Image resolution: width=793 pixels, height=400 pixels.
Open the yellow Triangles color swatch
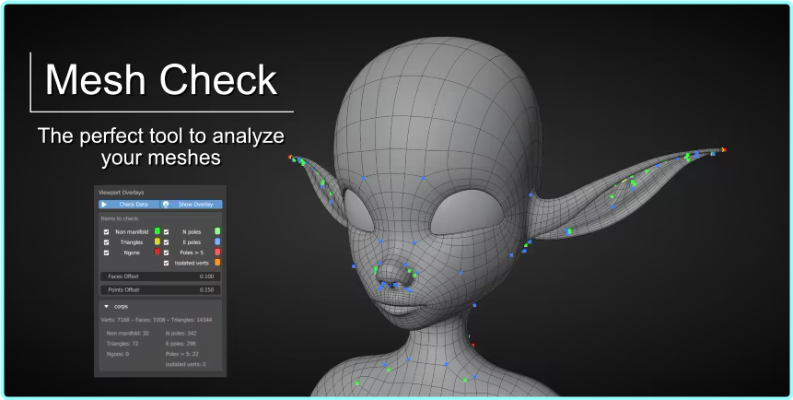(157, 242)
